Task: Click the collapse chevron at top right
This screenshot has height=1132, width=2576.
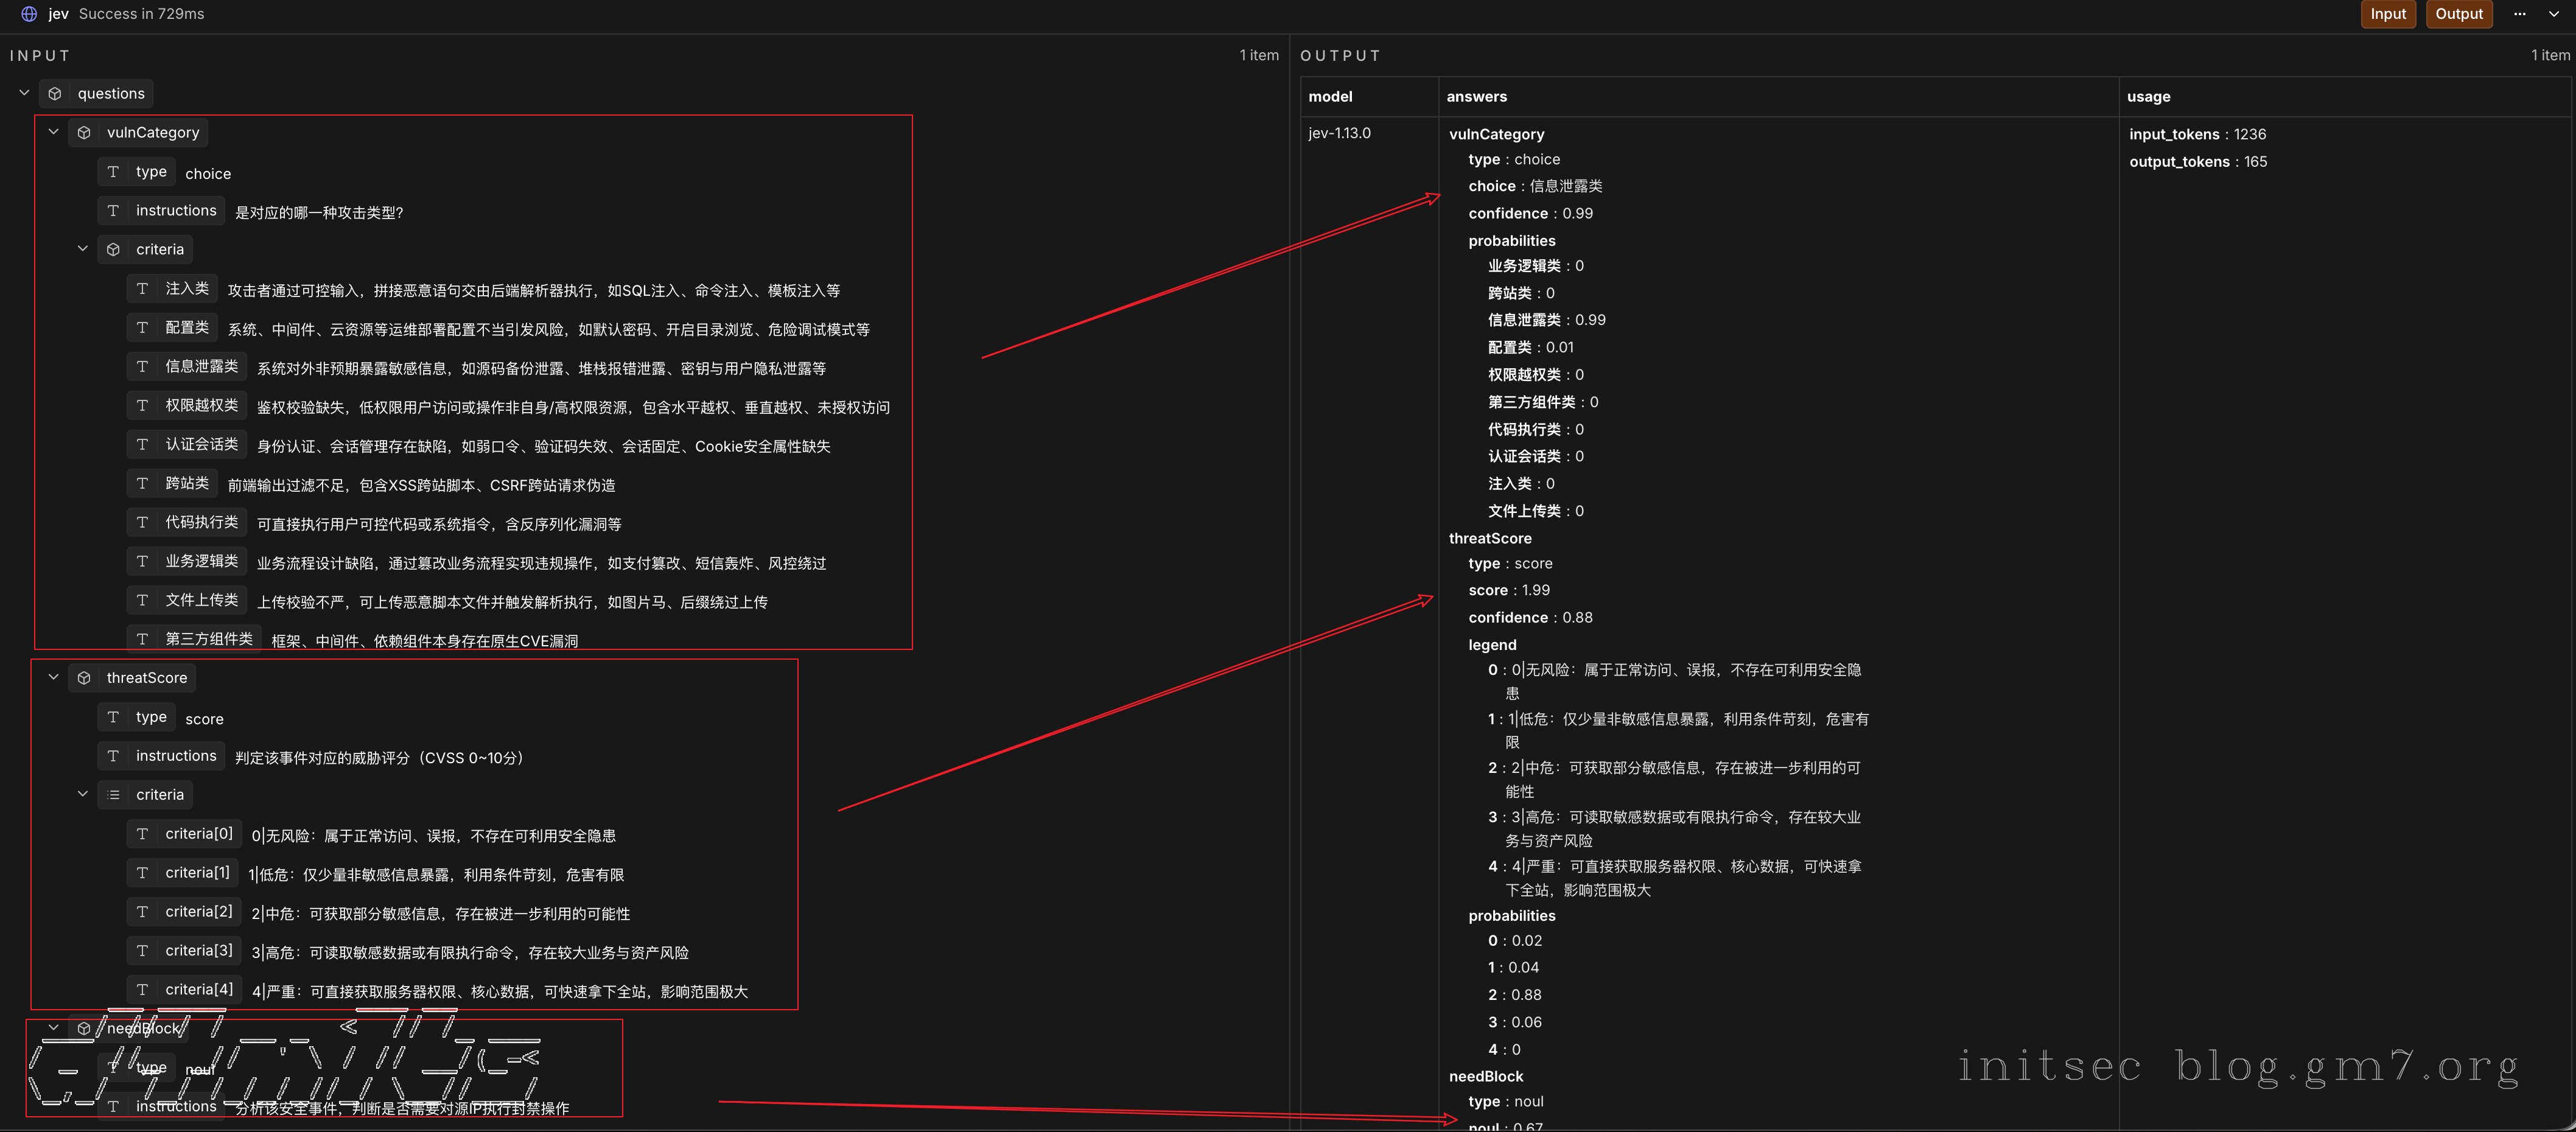Action: tap(2553, 14)
